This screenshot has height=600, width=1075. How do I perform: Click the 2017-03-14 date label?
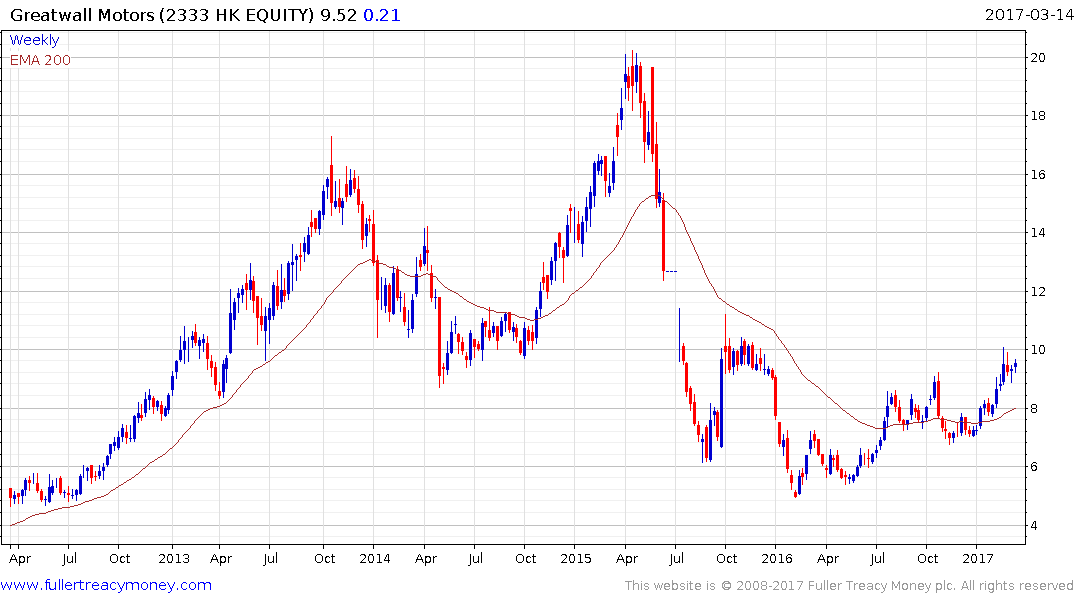[x=1028, y=14]
